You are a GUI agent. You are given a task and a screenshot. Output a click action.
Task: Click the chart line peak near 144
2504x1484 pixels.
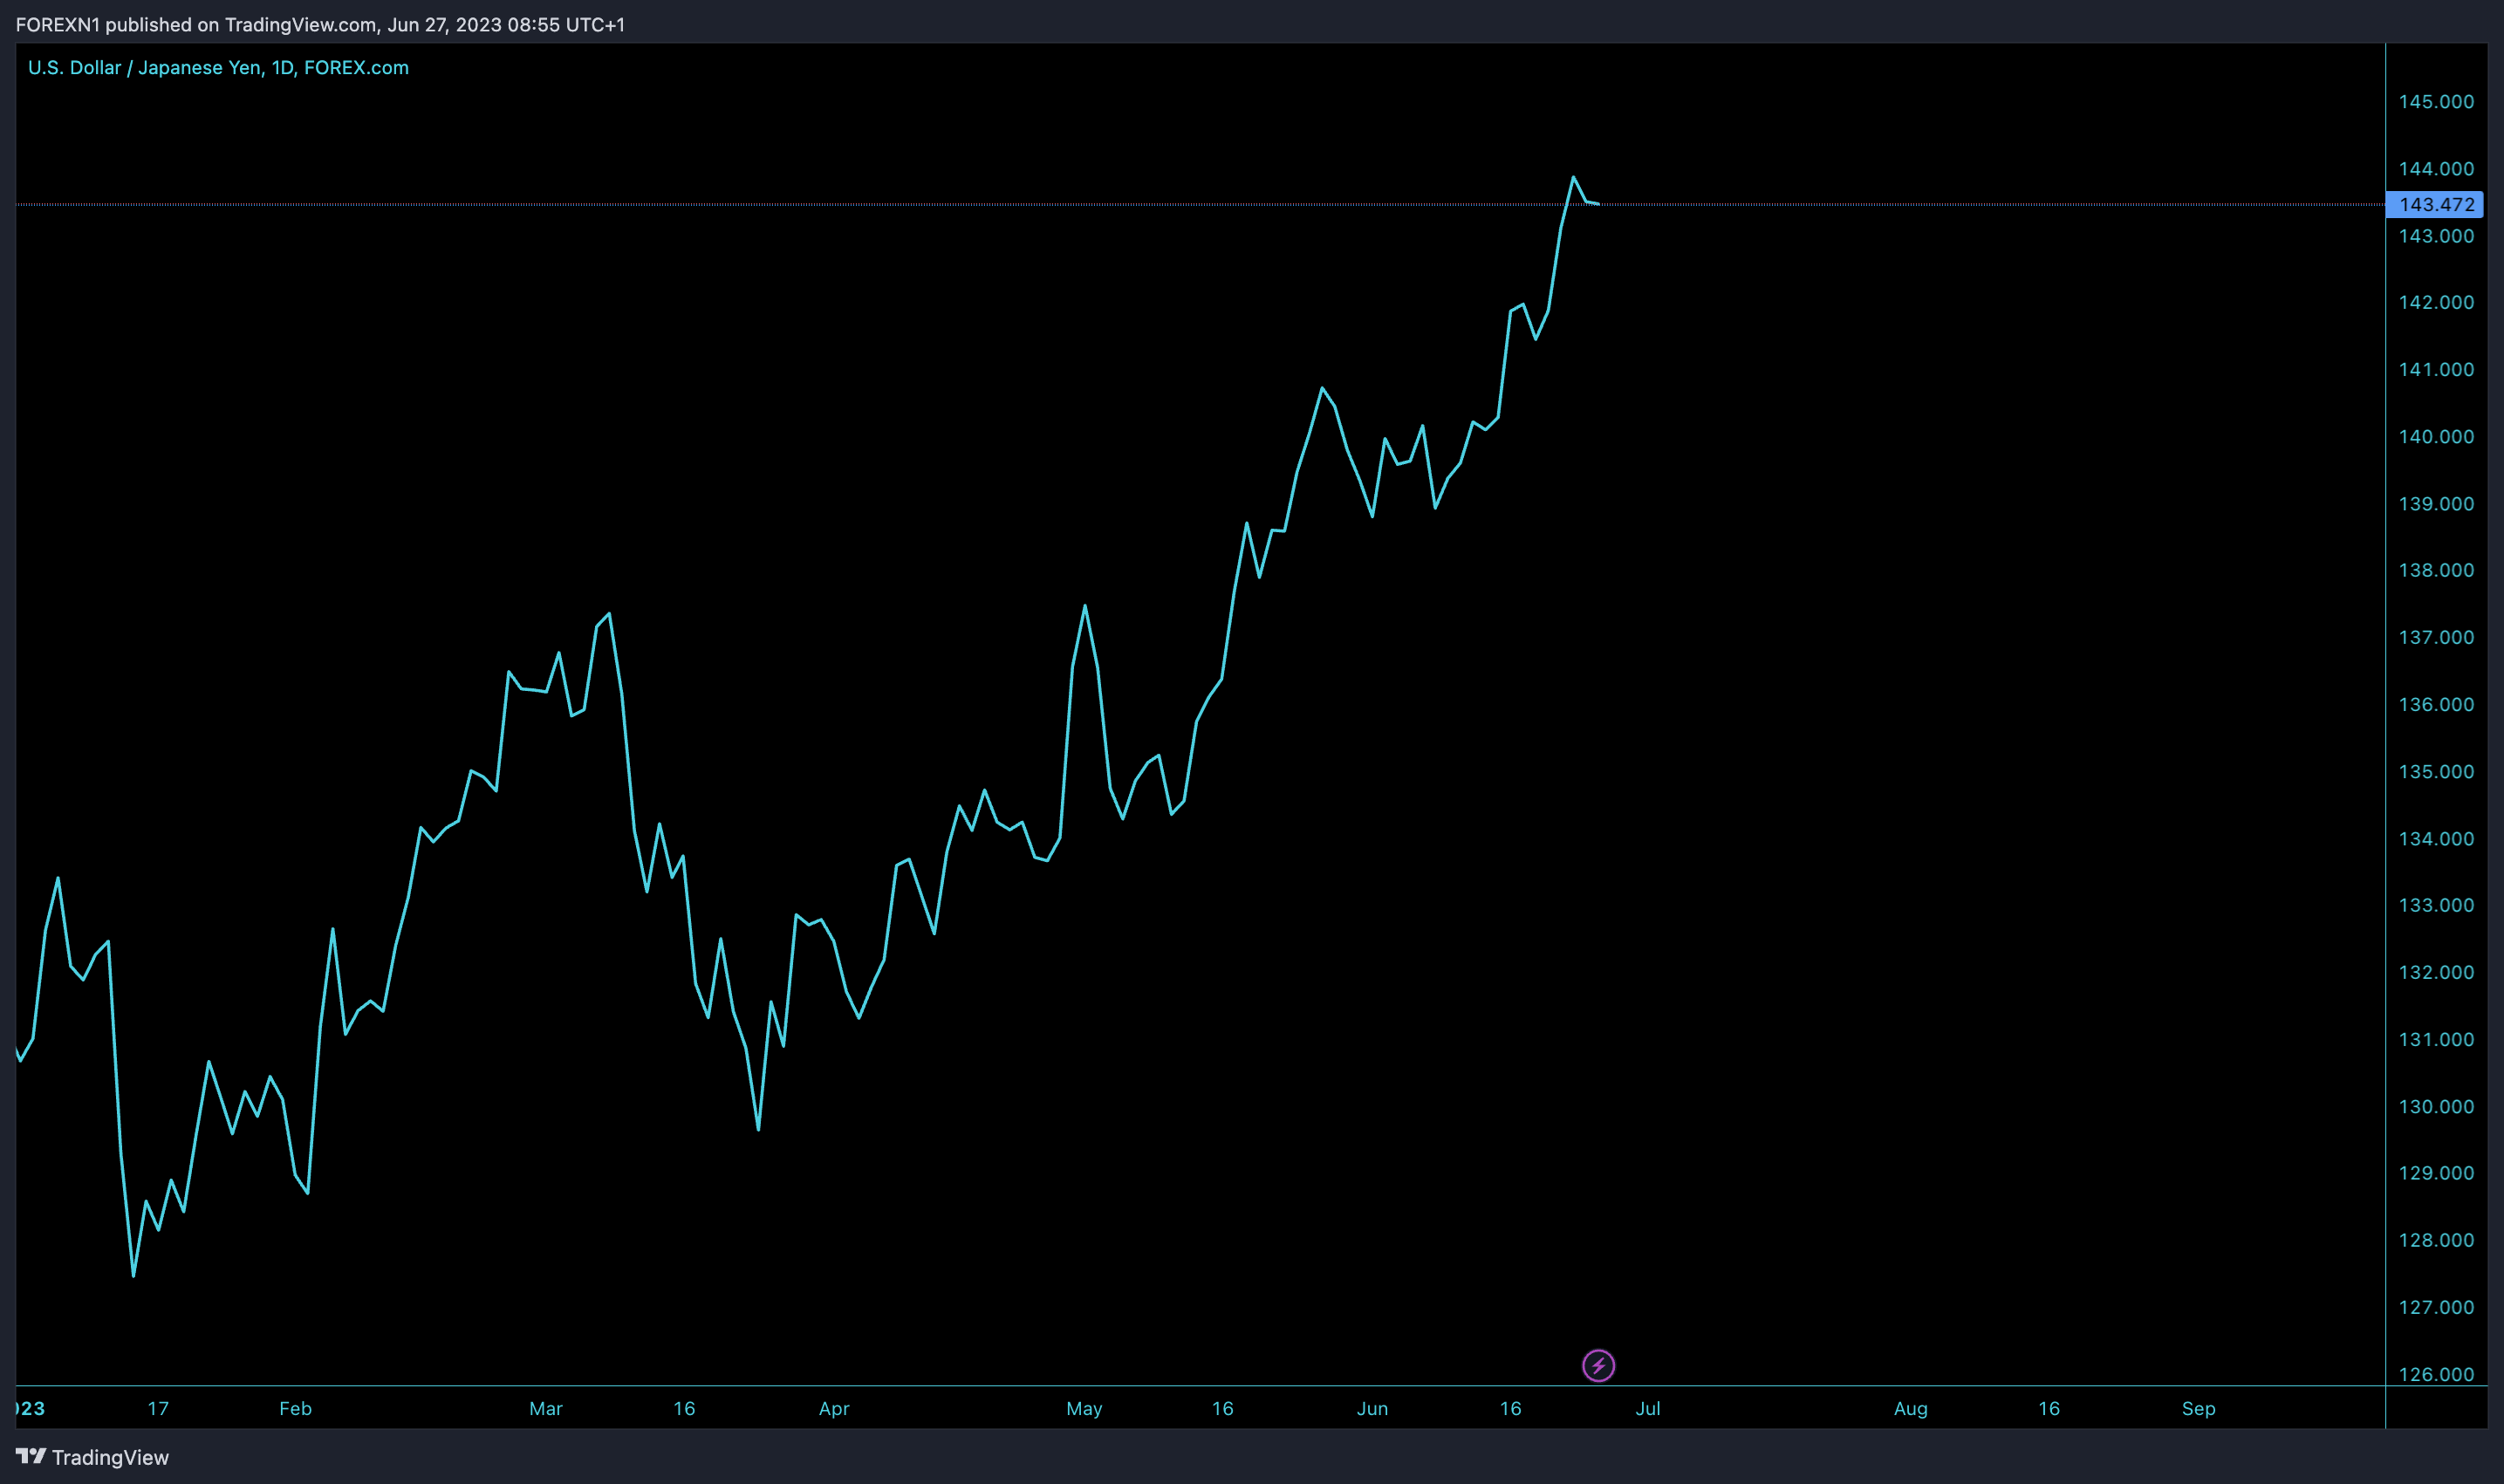coord(1573,177)
